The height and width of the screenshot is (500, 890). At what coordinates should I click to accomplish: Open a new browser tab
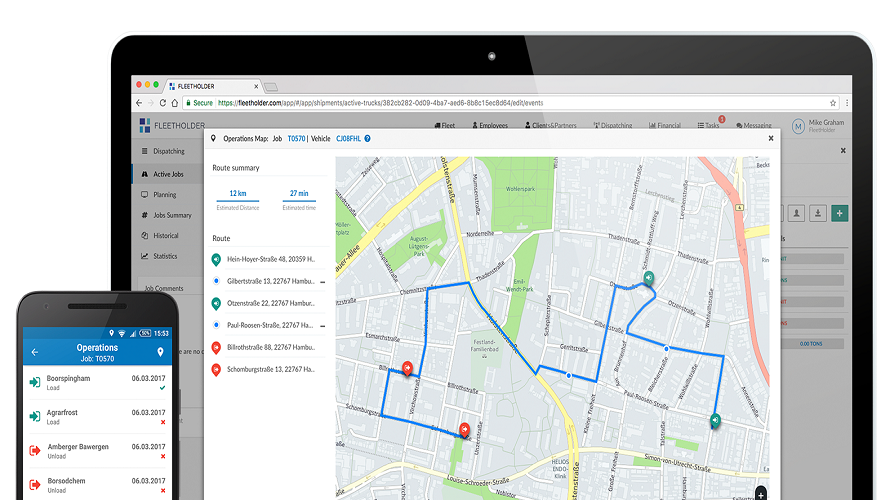click(271, 87)
